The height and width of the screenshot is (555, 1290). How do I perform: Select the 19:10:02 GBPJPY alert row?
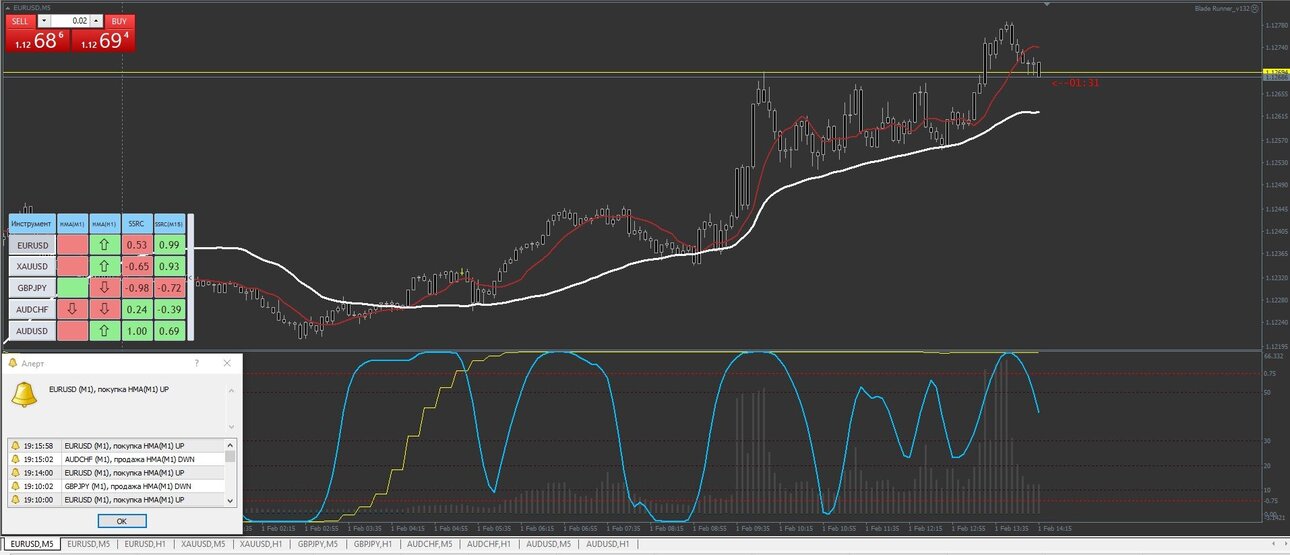click(x=116, y=485)
